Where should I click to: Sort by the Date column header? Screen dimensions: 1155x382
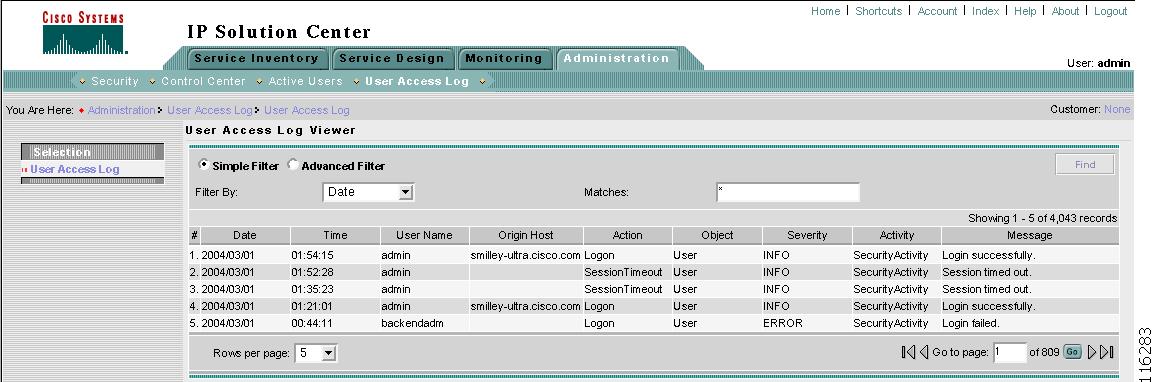[x=245, y=236]
